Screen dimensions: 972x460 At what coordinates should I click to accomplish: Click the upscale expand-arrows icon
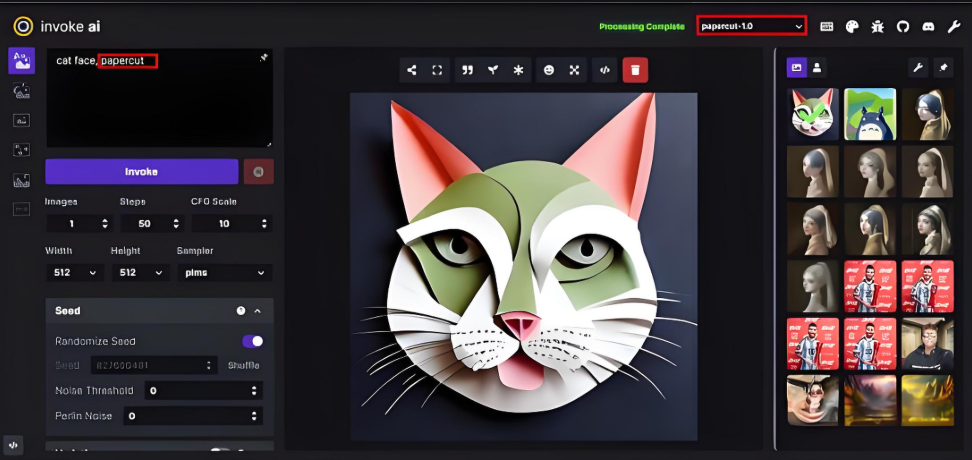(574, 70)
